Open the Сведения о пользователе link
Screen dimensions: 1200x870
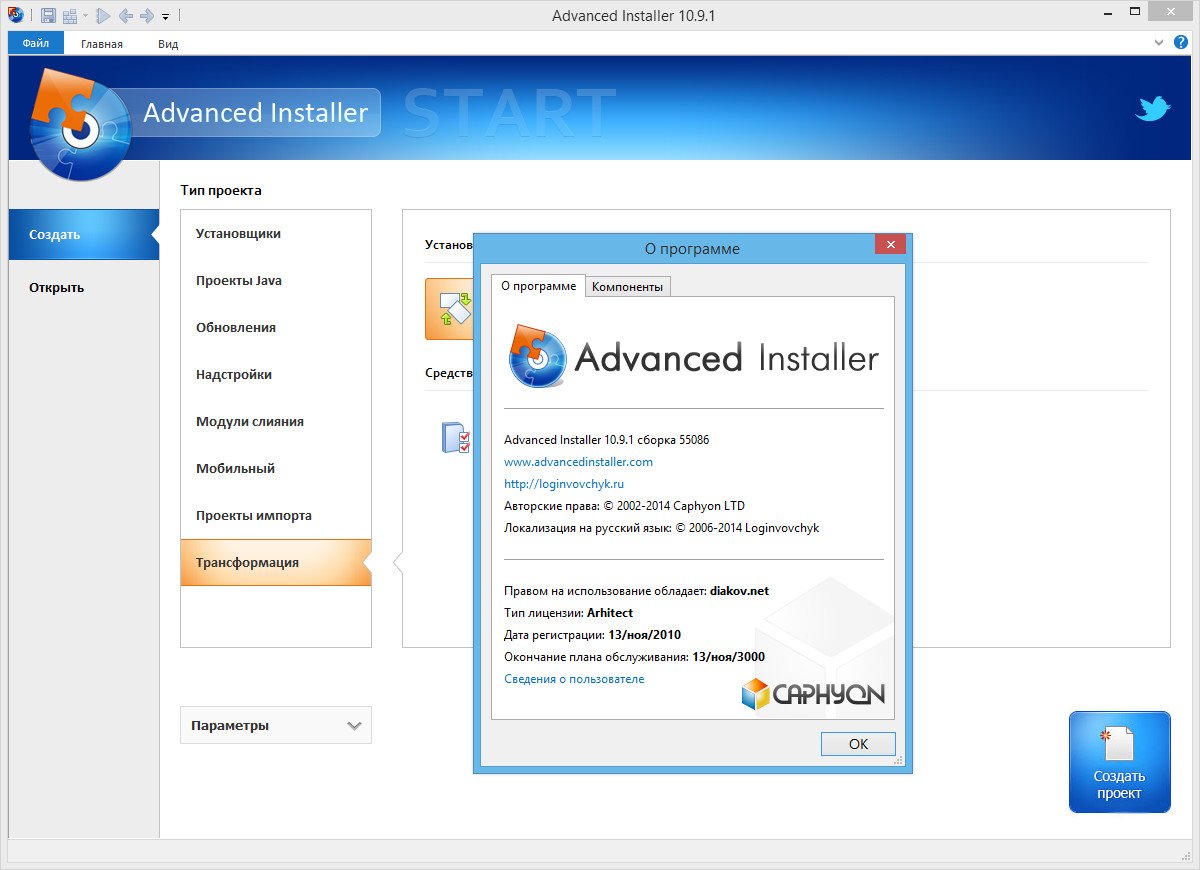click(x=574, y=679)
